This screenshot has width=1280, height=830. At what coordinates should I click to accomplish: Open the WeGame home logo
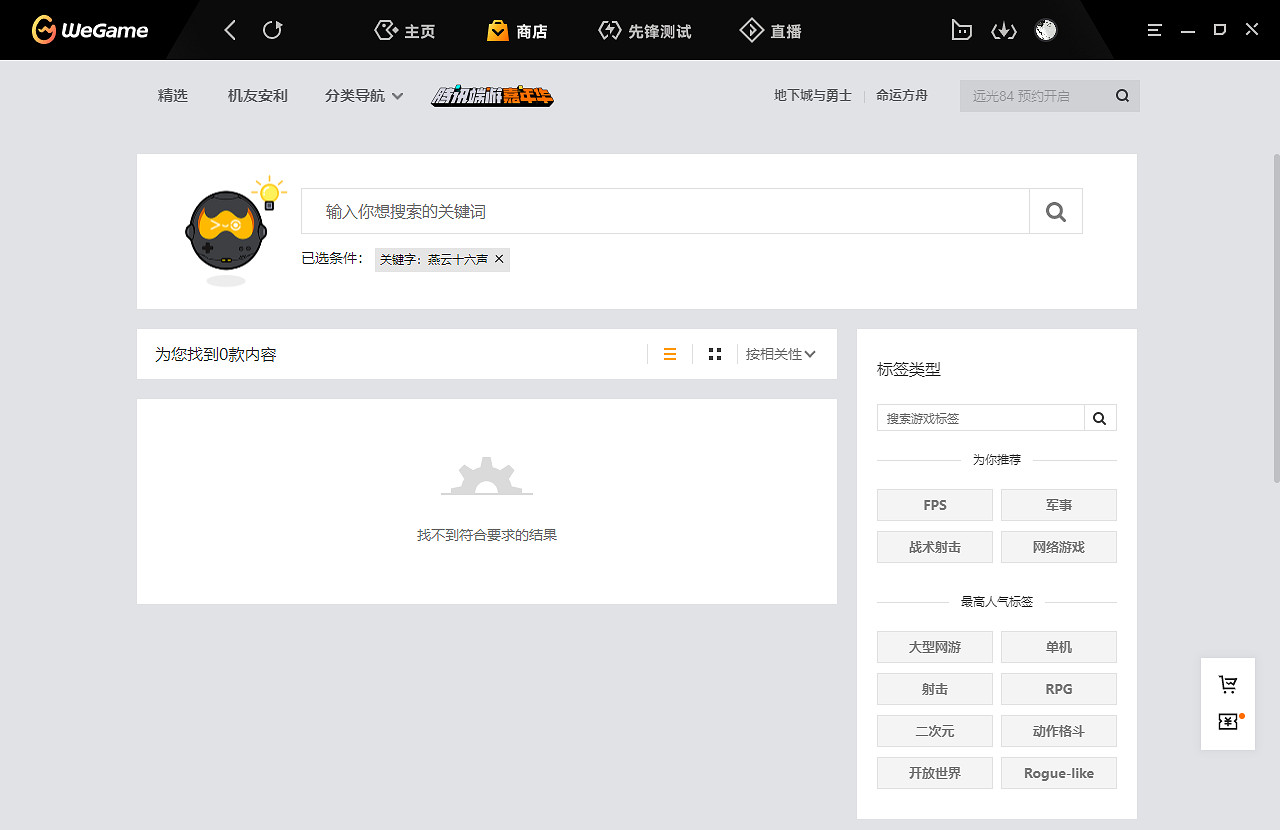tap(88, 30)
